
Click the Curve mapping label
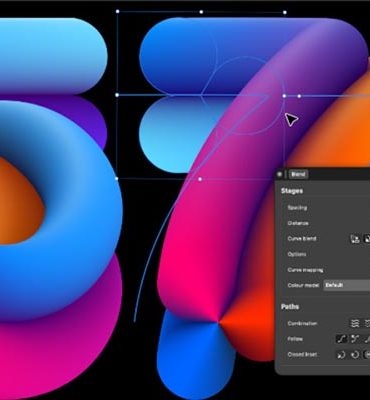click(305, 270)
